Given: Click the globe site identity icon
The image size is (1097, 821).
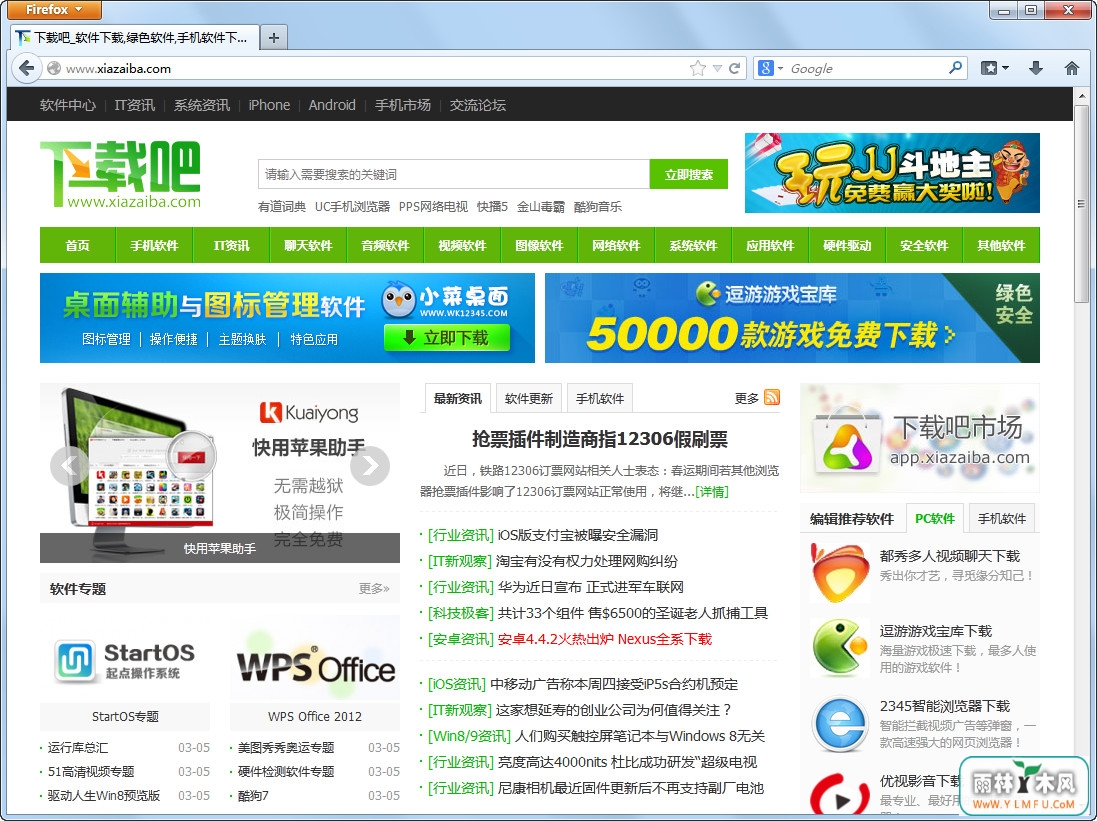Looking at the screenshot, I should [54, 68].
